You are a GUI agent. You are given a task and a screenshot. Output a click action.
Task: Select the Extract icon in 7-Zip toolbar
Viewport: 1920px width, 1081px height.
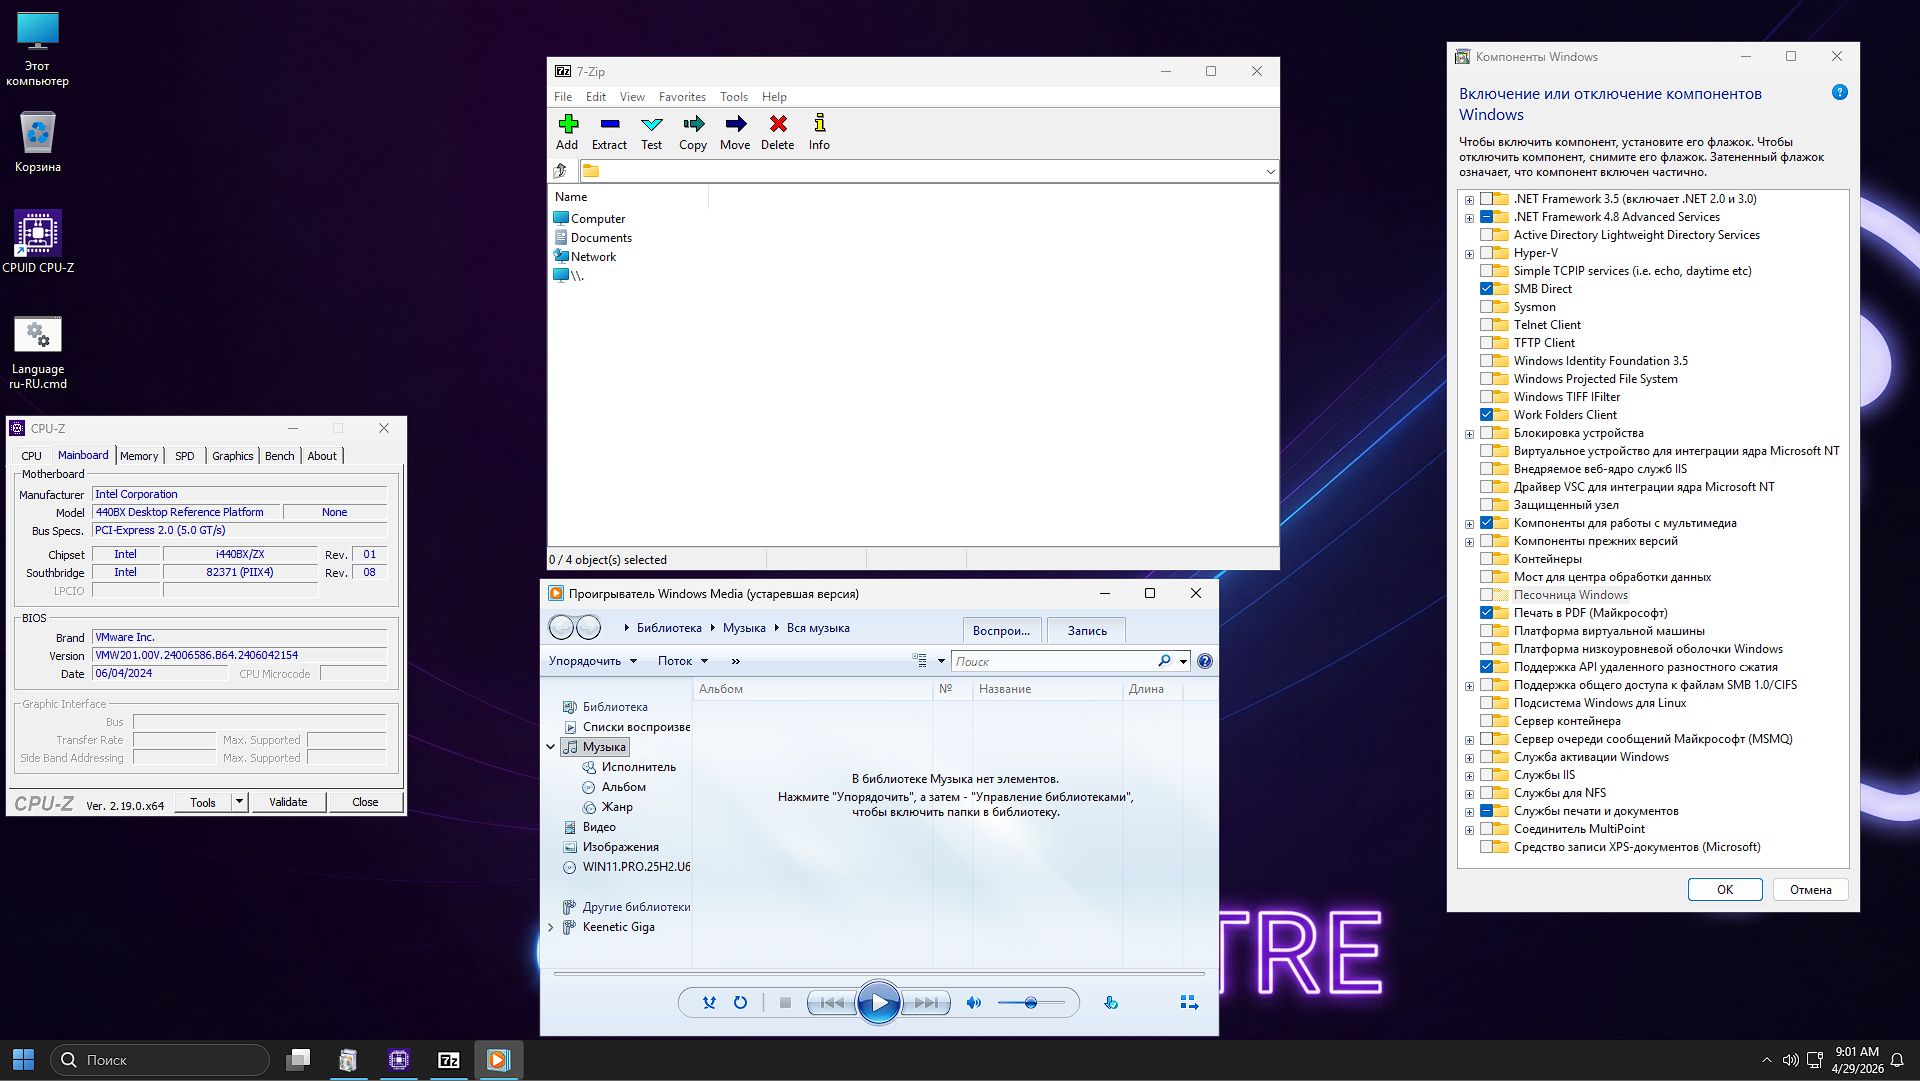click(x=609, y=131)
